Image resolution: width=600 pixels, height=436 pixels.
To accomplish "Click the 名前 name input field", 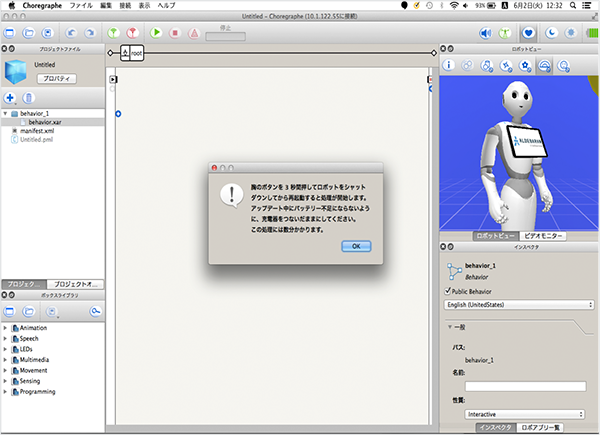I will coord(525,387).
